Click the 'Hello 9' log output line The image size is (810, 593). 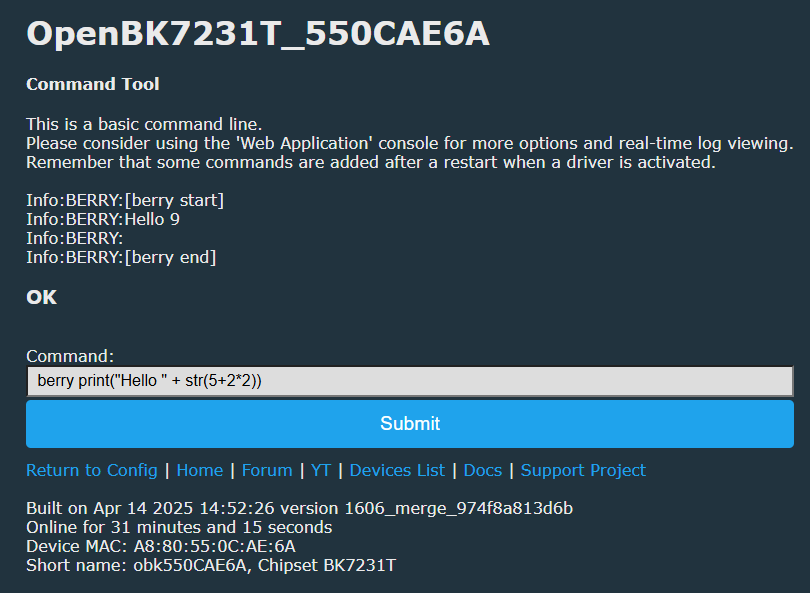tap(103, 219)
